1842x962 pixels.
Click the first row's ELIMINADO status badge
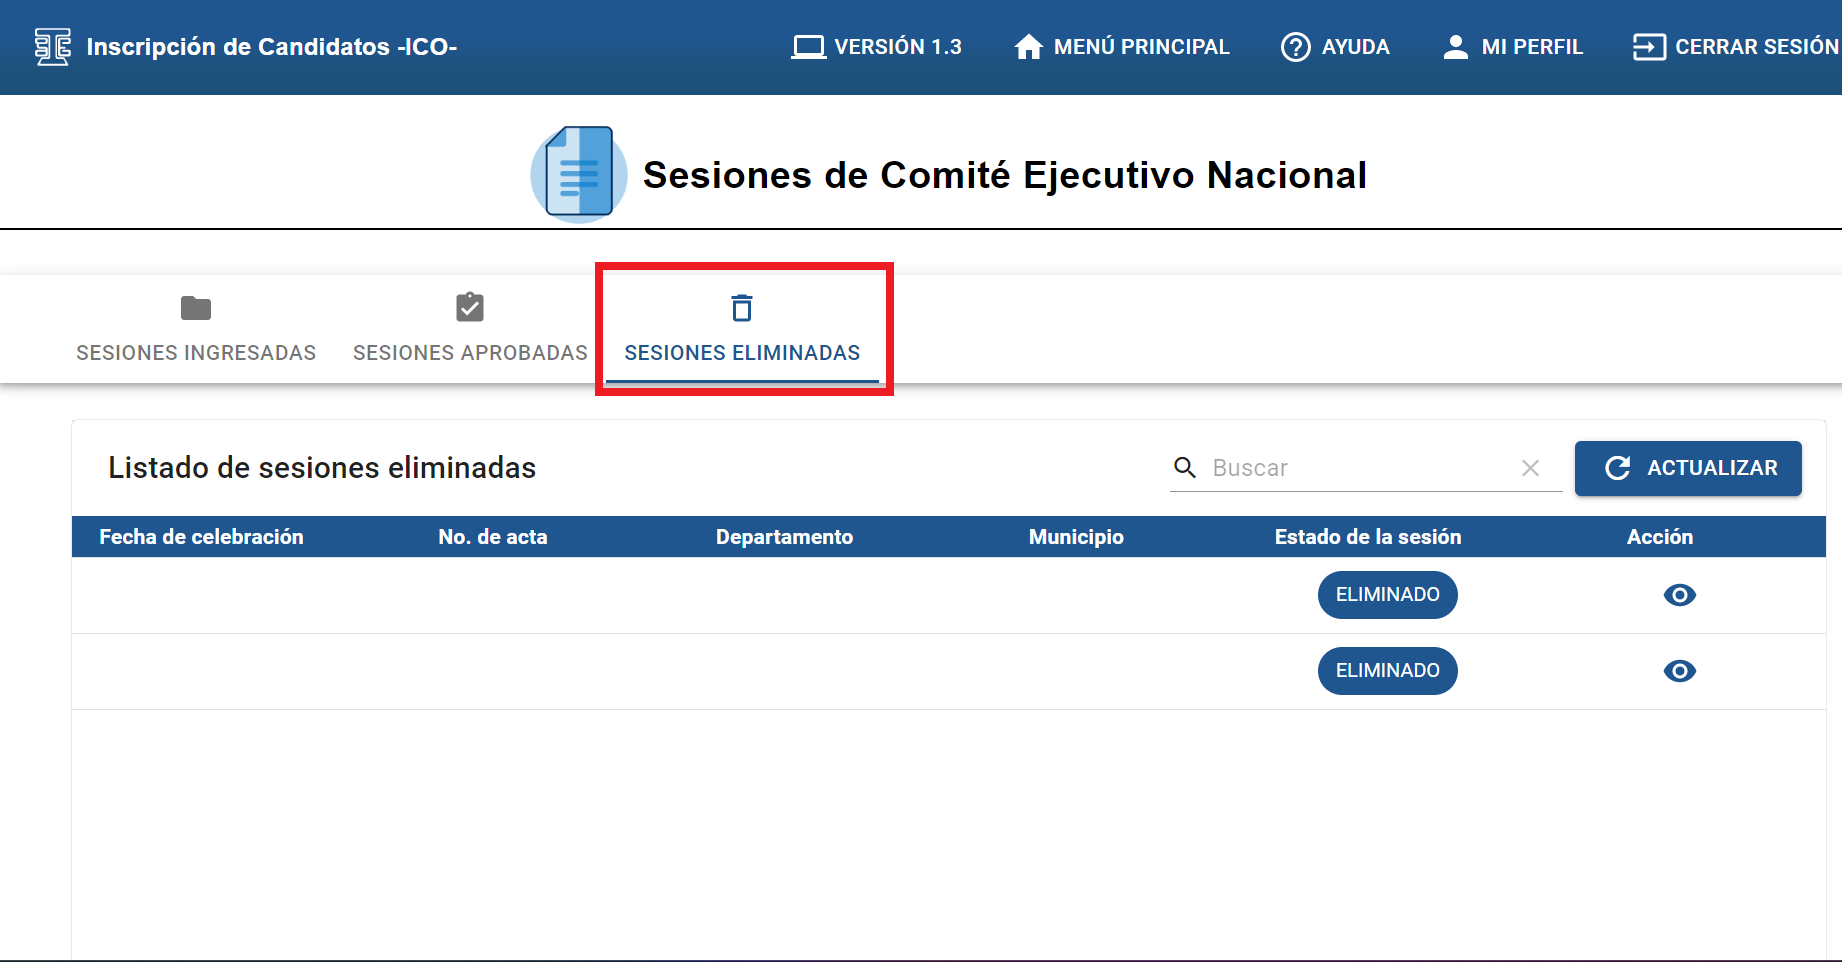pos(1387,595)
